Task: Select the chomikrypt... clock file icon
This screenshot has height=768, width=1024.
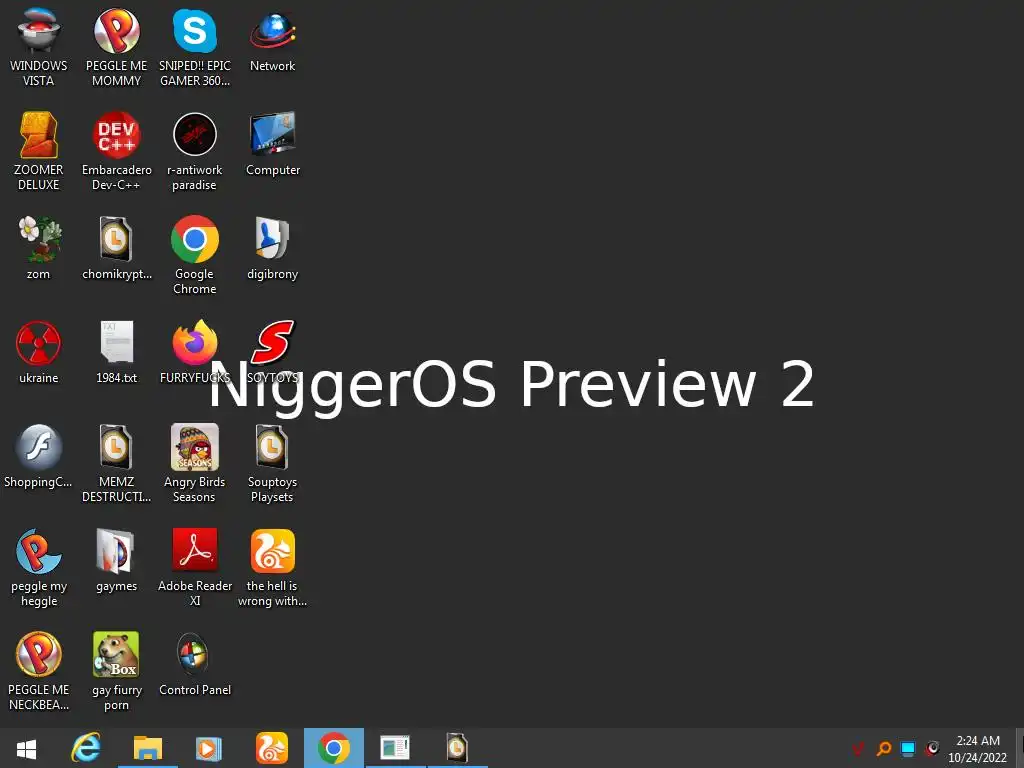Action: (x=116, y=248)
